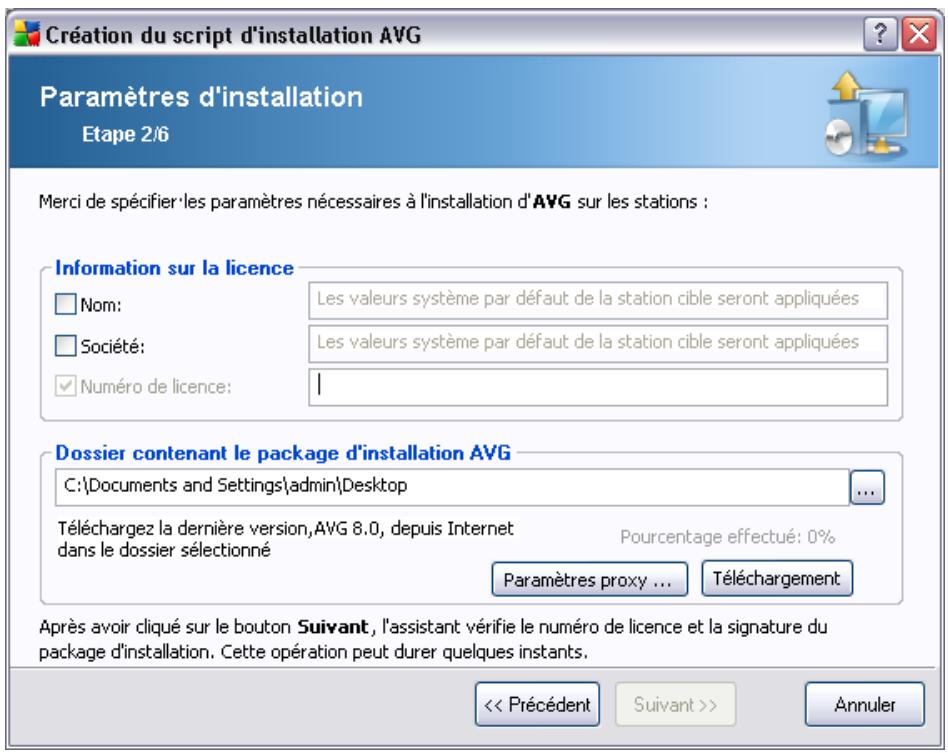
Task: Click the Nom input field
Action: click(x=598, y=300)
